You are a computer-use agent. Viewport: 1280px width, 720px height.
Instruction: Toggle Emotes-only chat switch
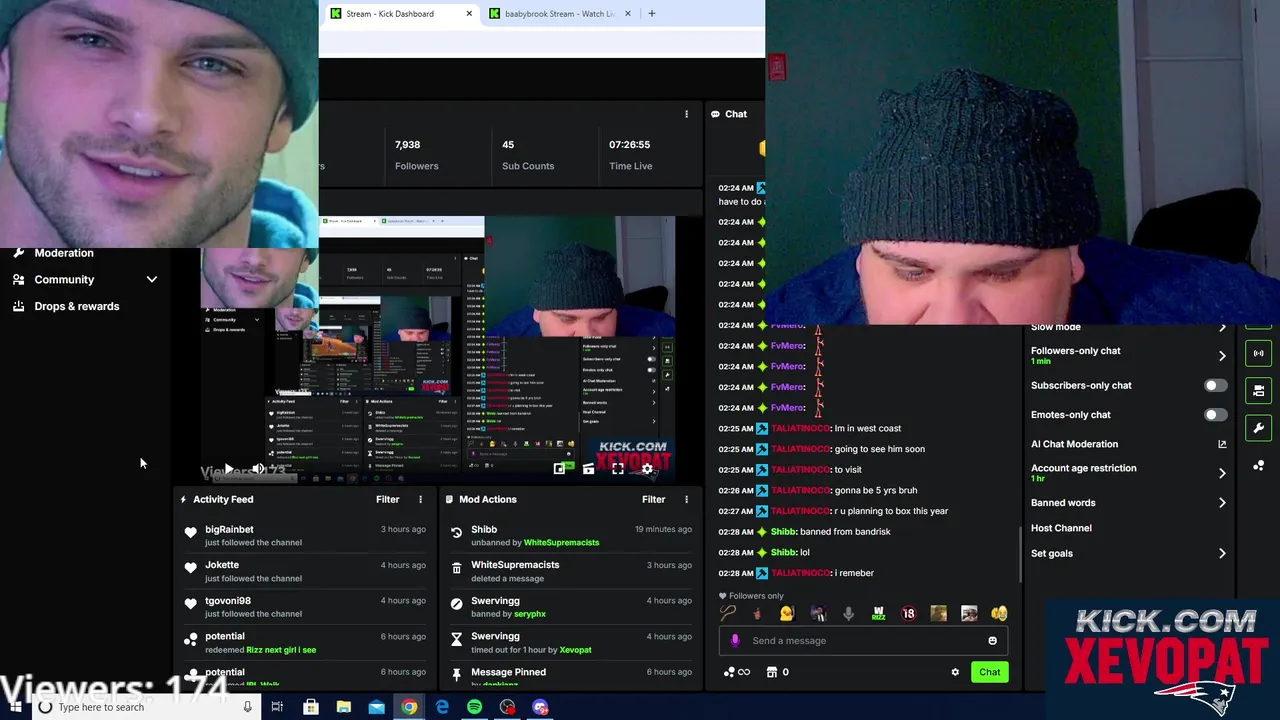click(x=1215, y=414)
